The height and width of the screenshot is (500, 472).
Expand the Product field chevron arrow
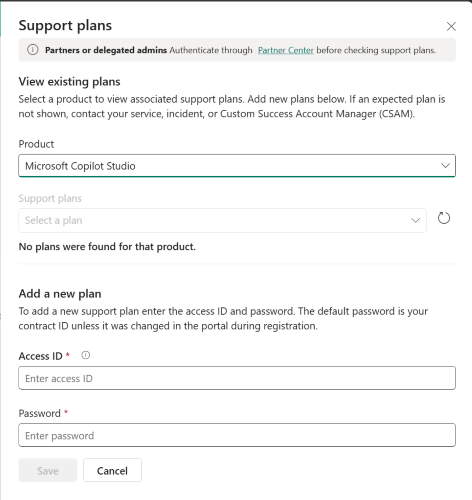pos(445,166)
